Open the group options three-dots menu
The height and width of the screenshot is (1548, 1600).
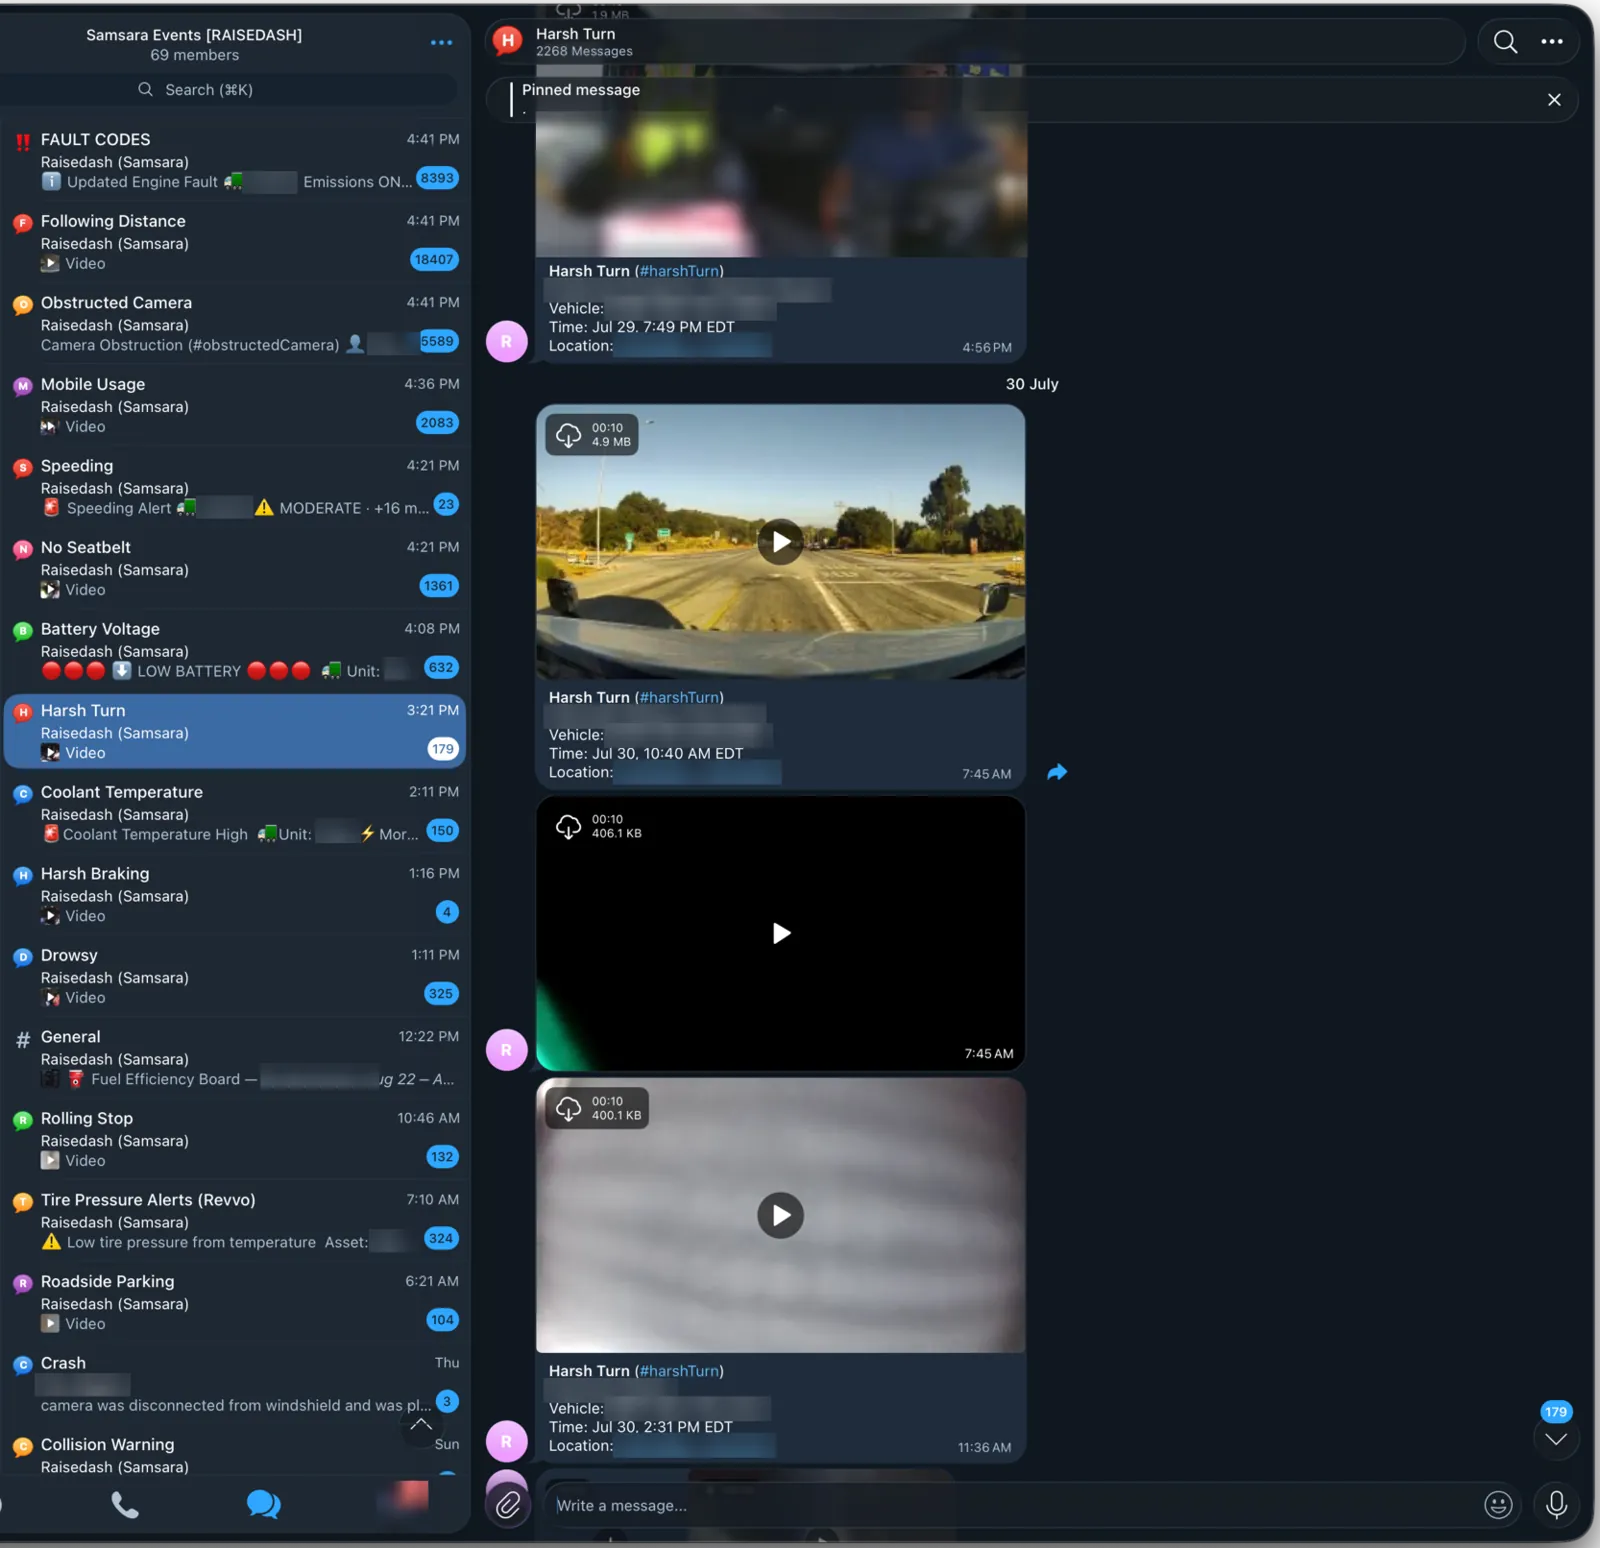441,43
